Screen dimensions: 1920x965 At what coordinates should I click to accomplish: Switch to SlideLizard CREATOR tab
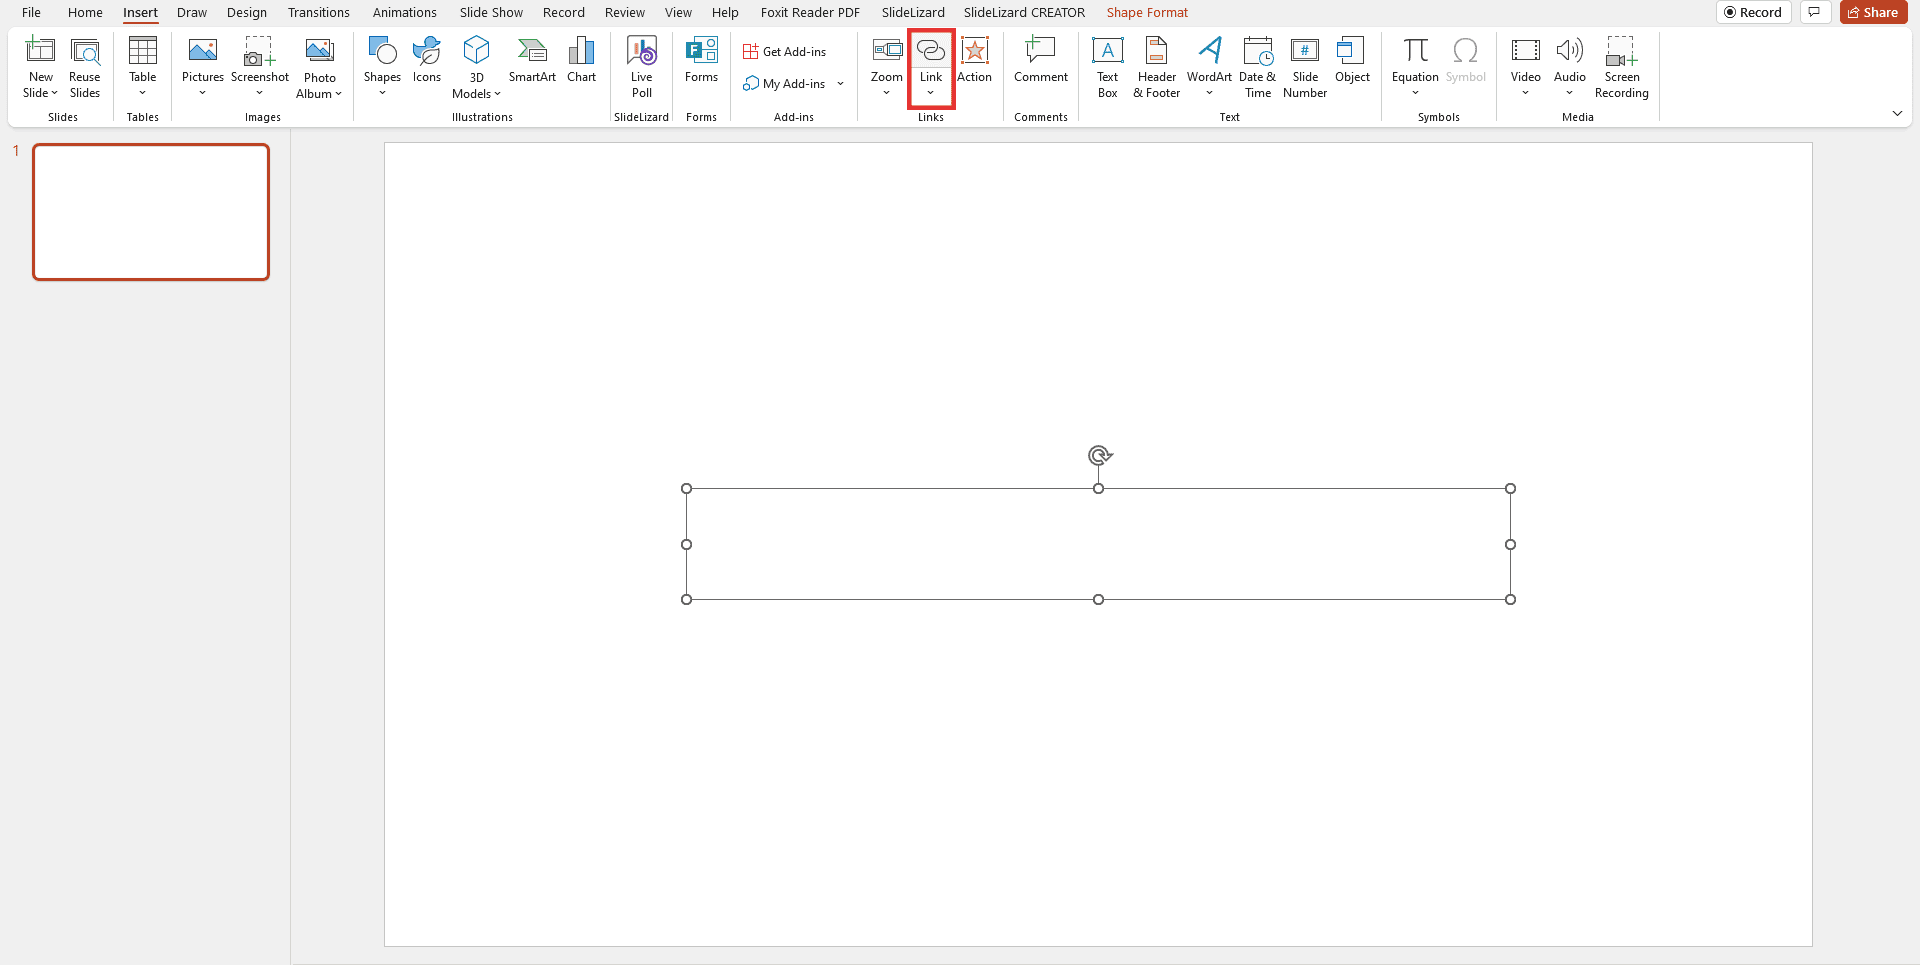[x=1024, y=13]
